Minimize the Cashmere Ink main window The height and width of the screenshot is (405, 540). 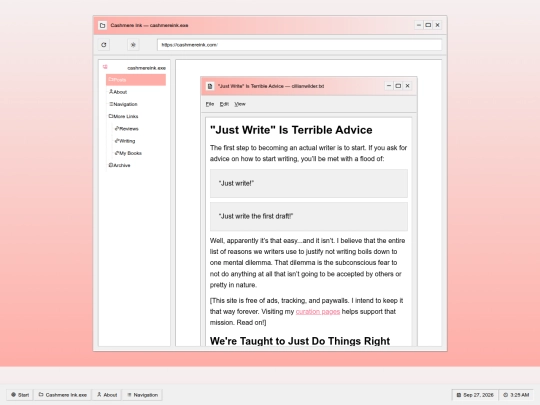(419, 25)
